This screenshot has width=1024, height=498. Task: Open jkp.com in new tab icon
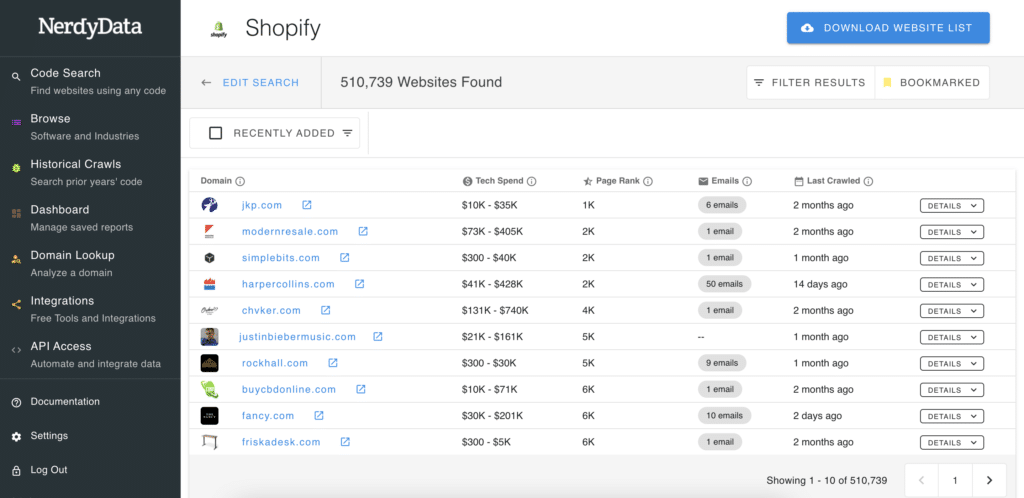coord(306,205)
